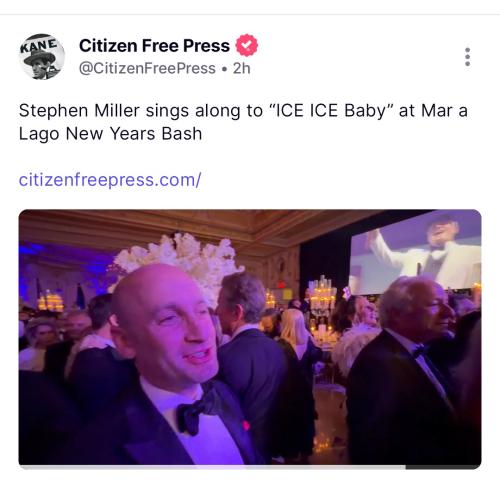Click the glowing candelabra in the video center
The width and height of the screenshot is (500, 488).
[322, 293]
